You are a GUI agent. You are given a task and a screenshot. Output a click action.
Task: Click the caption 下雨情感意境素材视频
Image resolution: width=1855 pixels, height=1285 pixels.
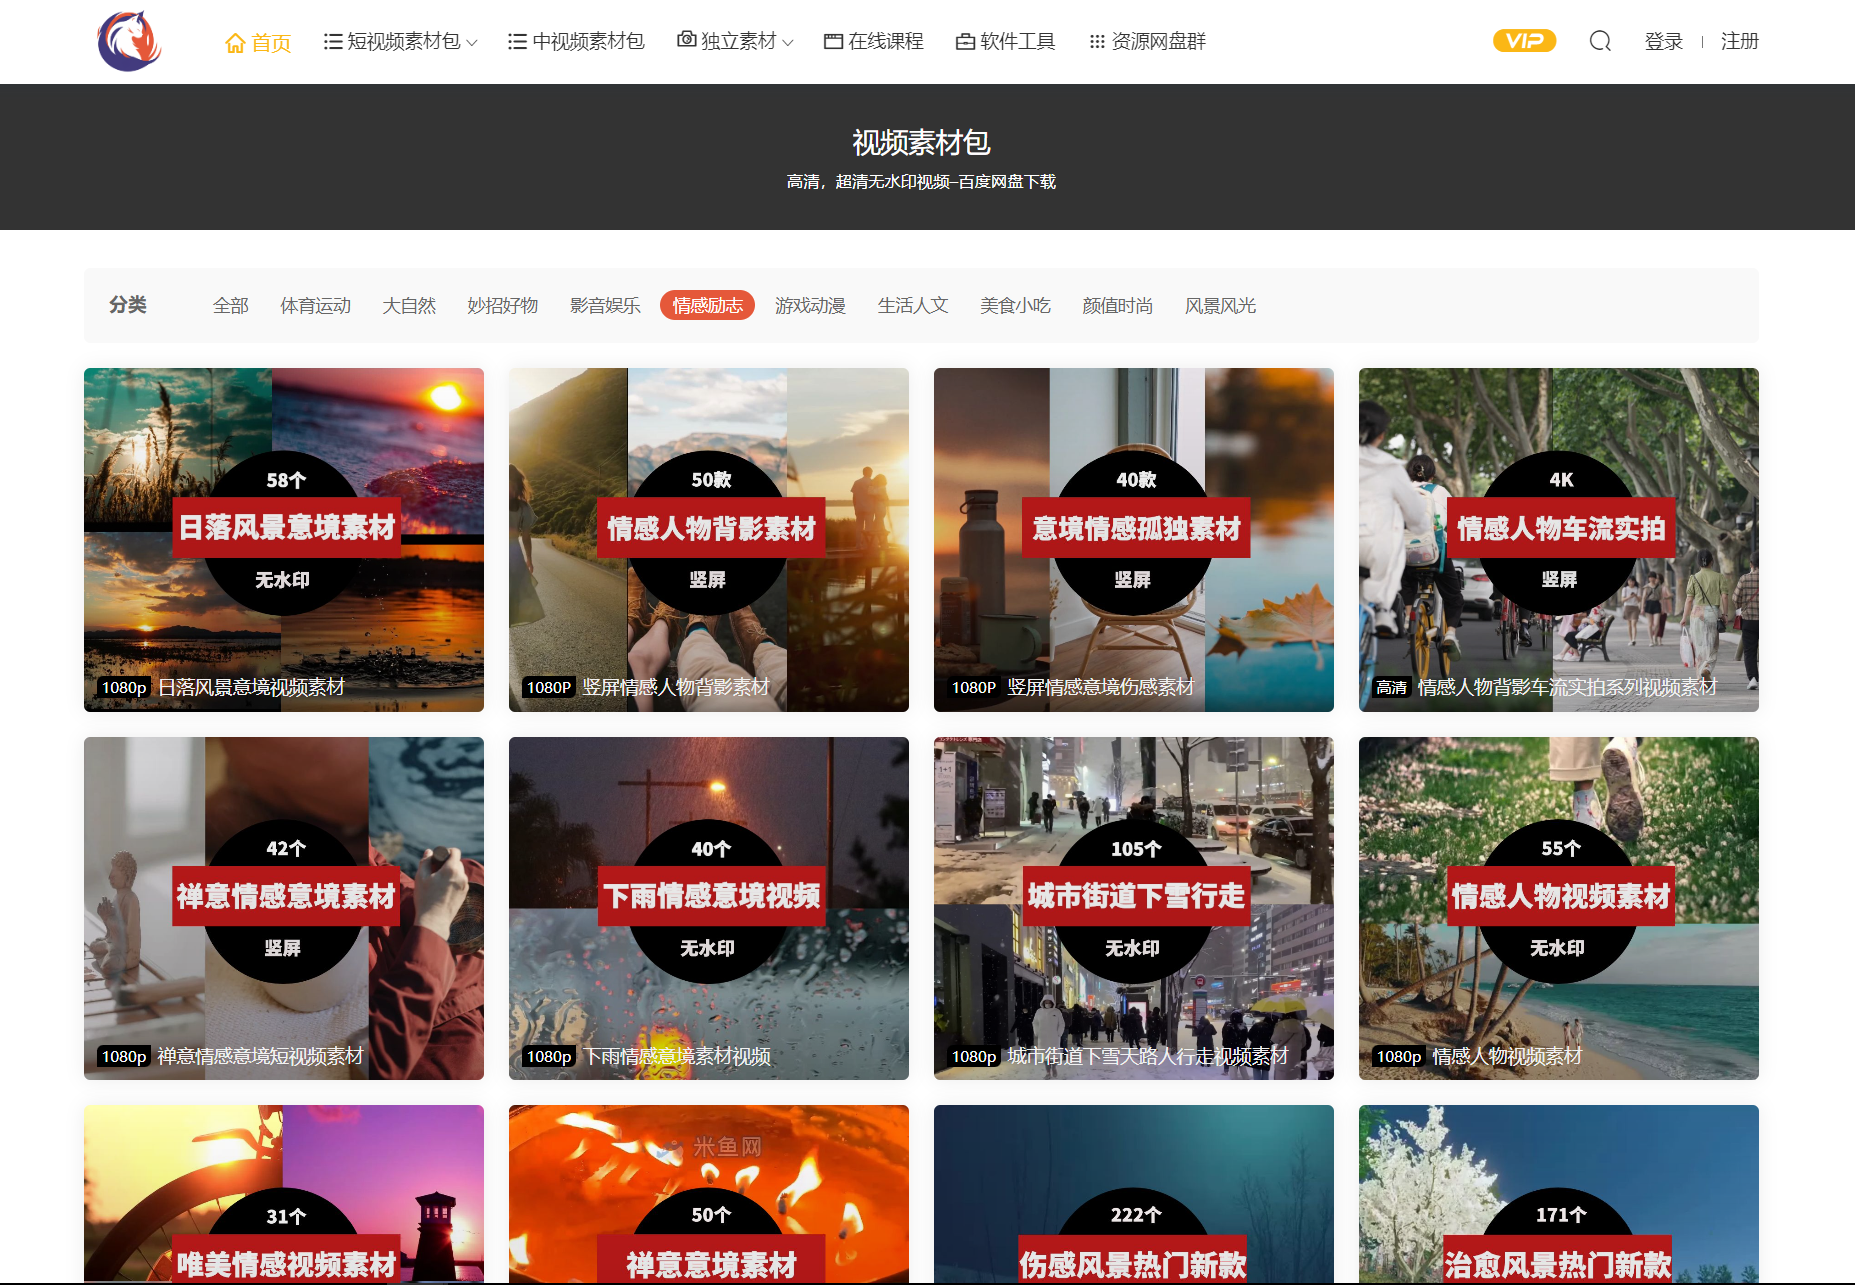(x=677, y=1056)
